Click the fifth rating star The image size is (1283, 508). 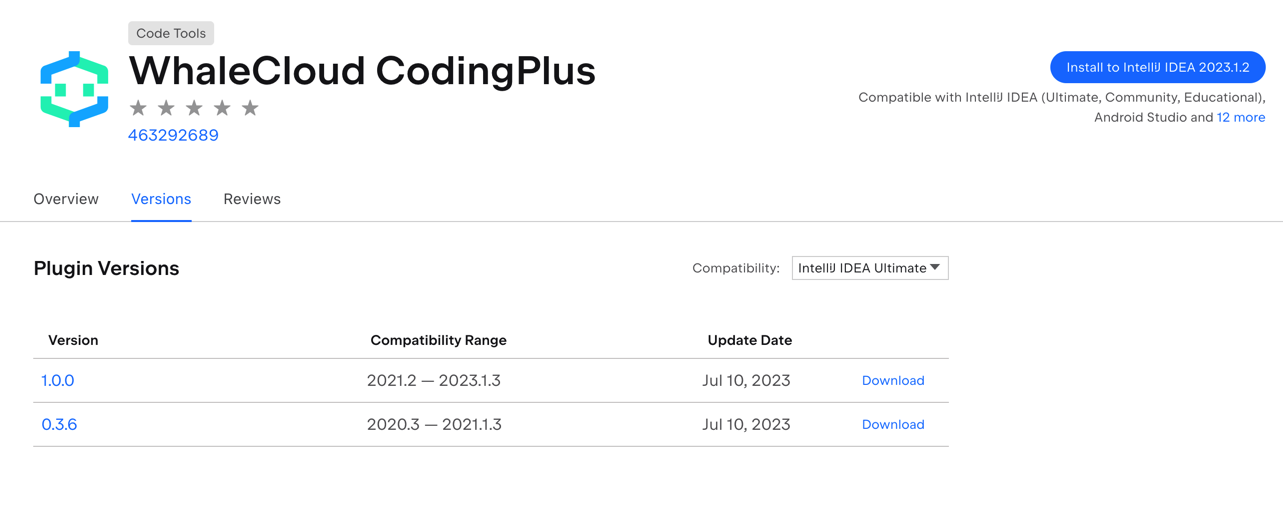[x=250, y=108]
